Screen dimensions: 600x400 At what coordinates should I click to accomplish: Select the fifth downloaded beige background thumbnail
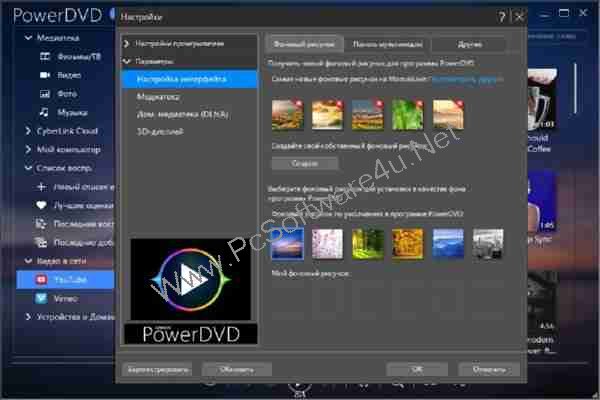click(x=448, y=114)
